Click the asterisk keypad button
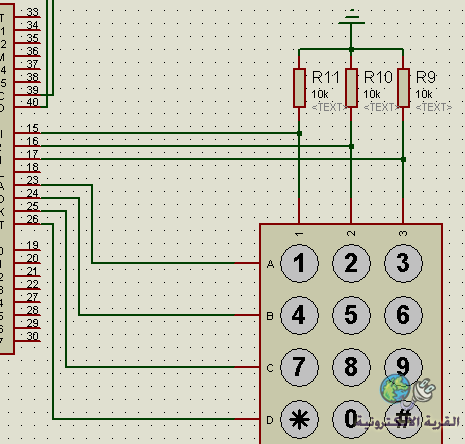 tap(299, 419)
